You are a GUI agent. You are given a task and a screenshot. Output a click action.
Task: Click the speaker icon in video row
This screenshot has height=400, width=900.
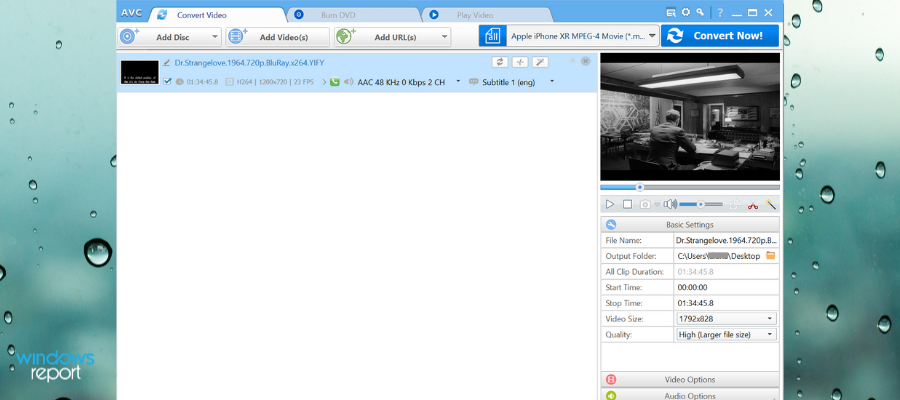pyautogui.click(x=348, y=82)
